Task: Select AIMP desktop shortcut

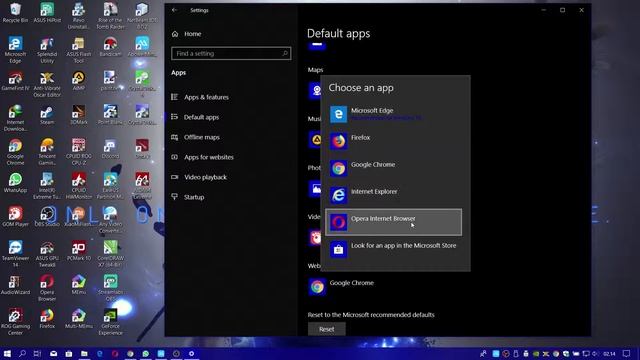Action: (x=78, y=80)
